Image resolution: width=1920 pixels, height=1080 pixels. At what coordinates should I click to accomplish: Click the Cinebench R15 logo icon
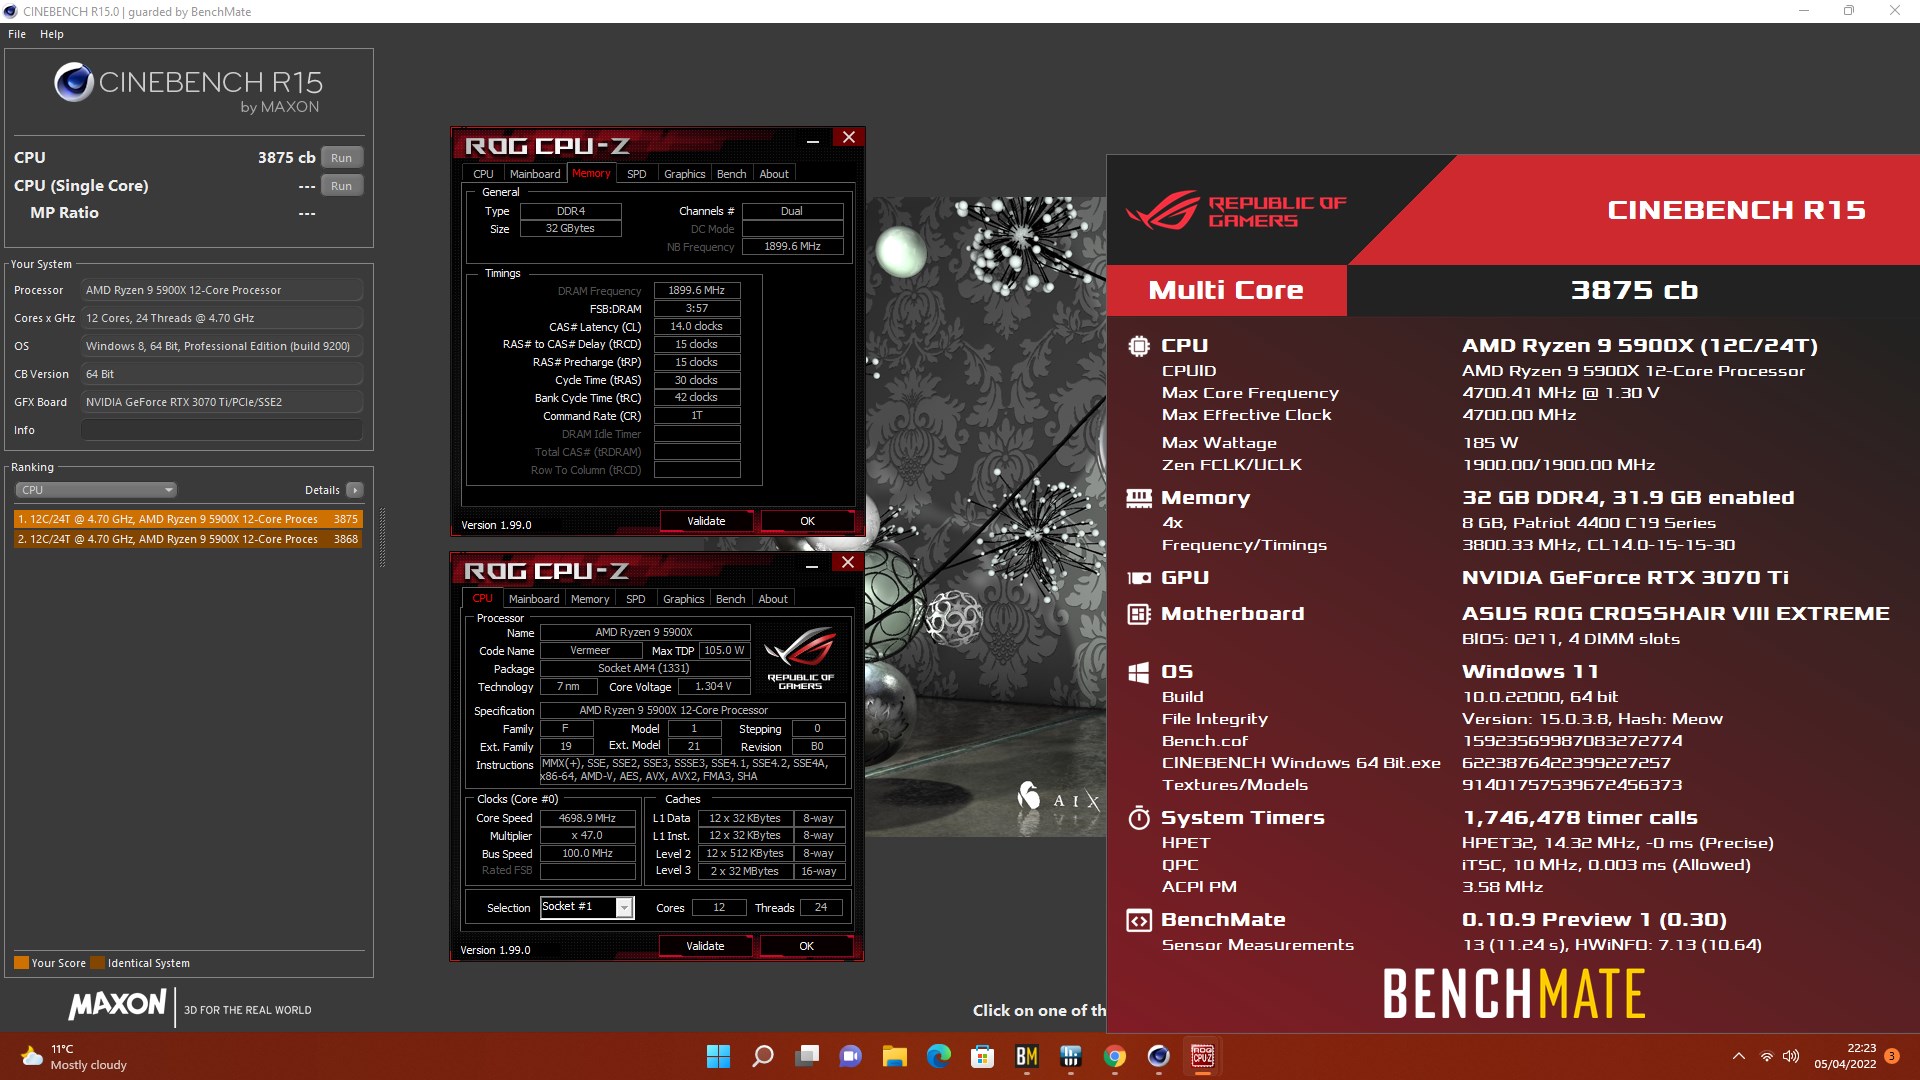point(74,83)
